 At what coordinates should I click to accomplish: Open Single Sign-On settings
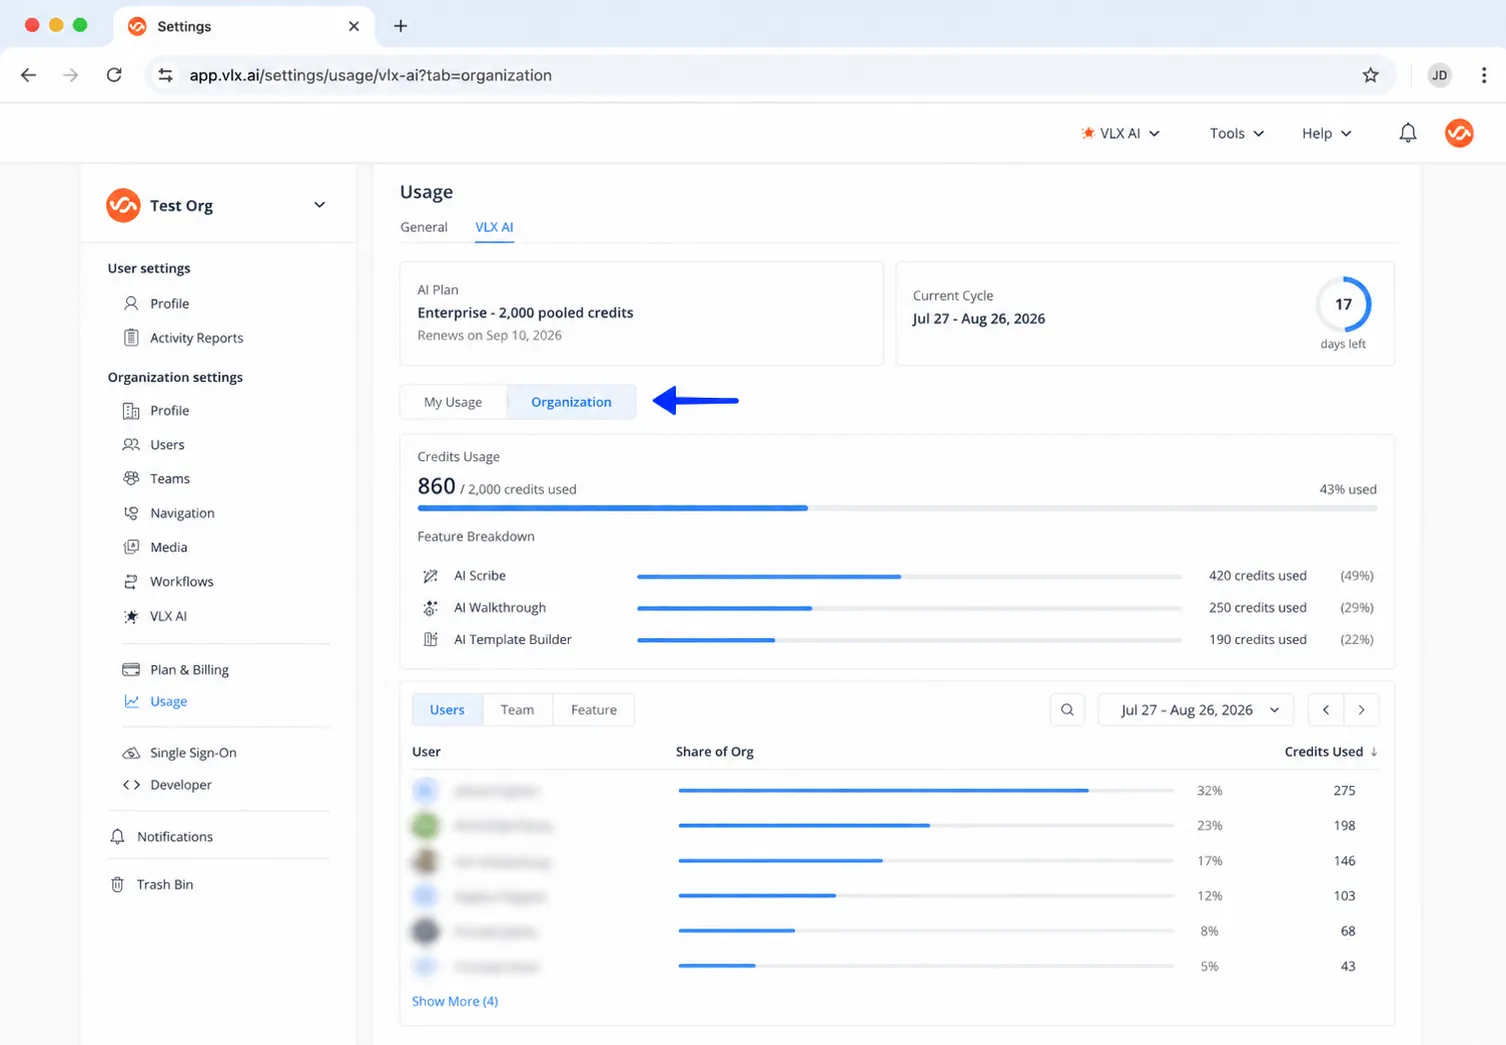(x=180, y=753)
